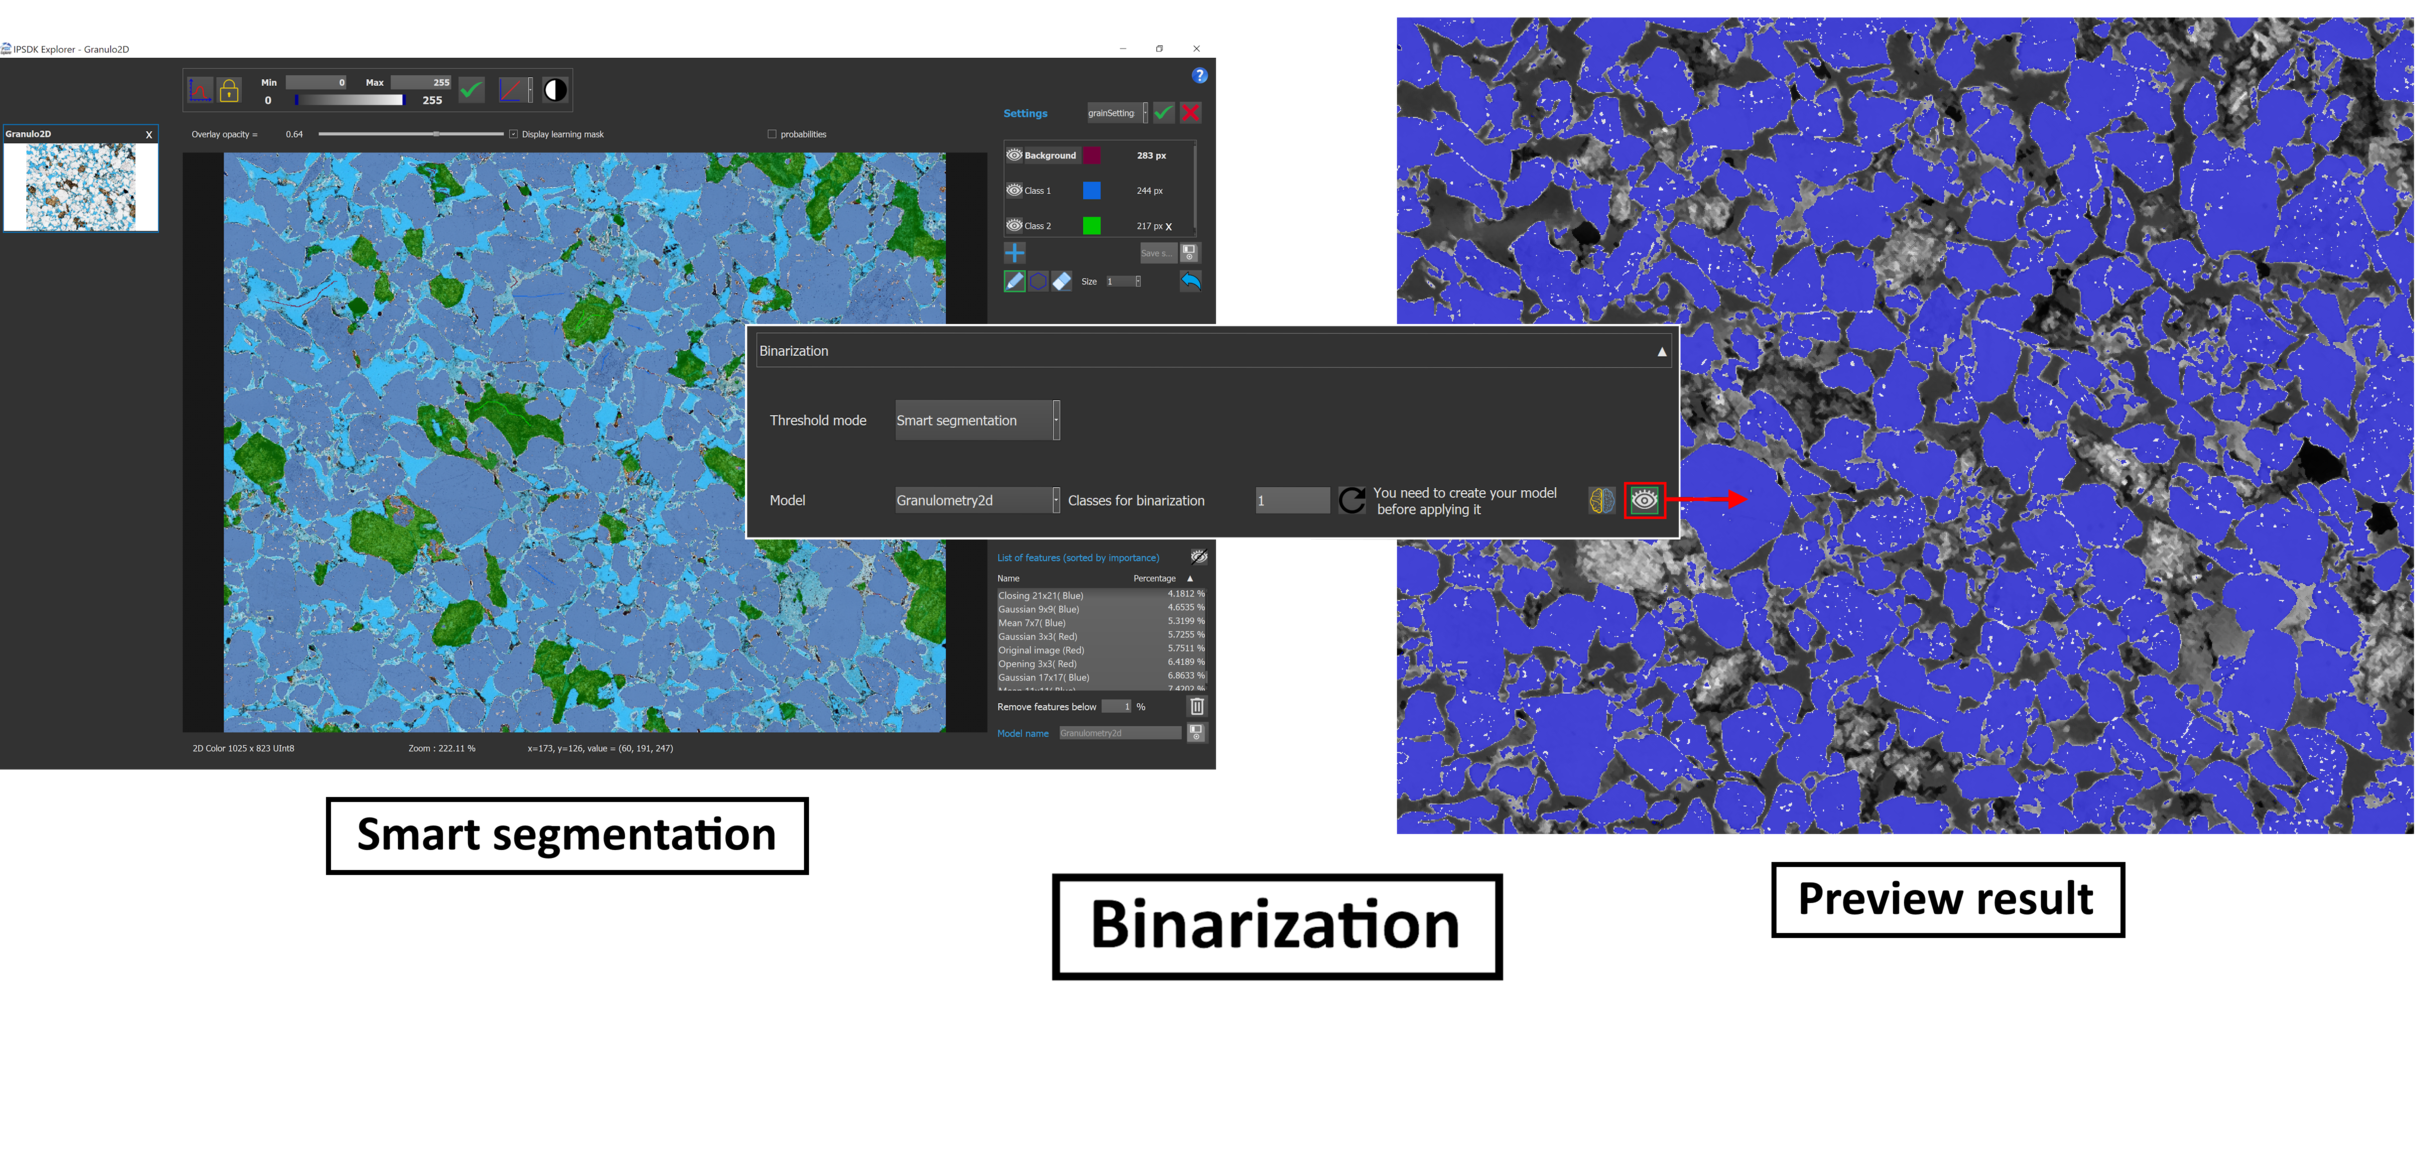This screenshot has width=2420, height=1150.
Task: Toggle Class 1 visibility eye
Action: click(x=1014, y=190)
